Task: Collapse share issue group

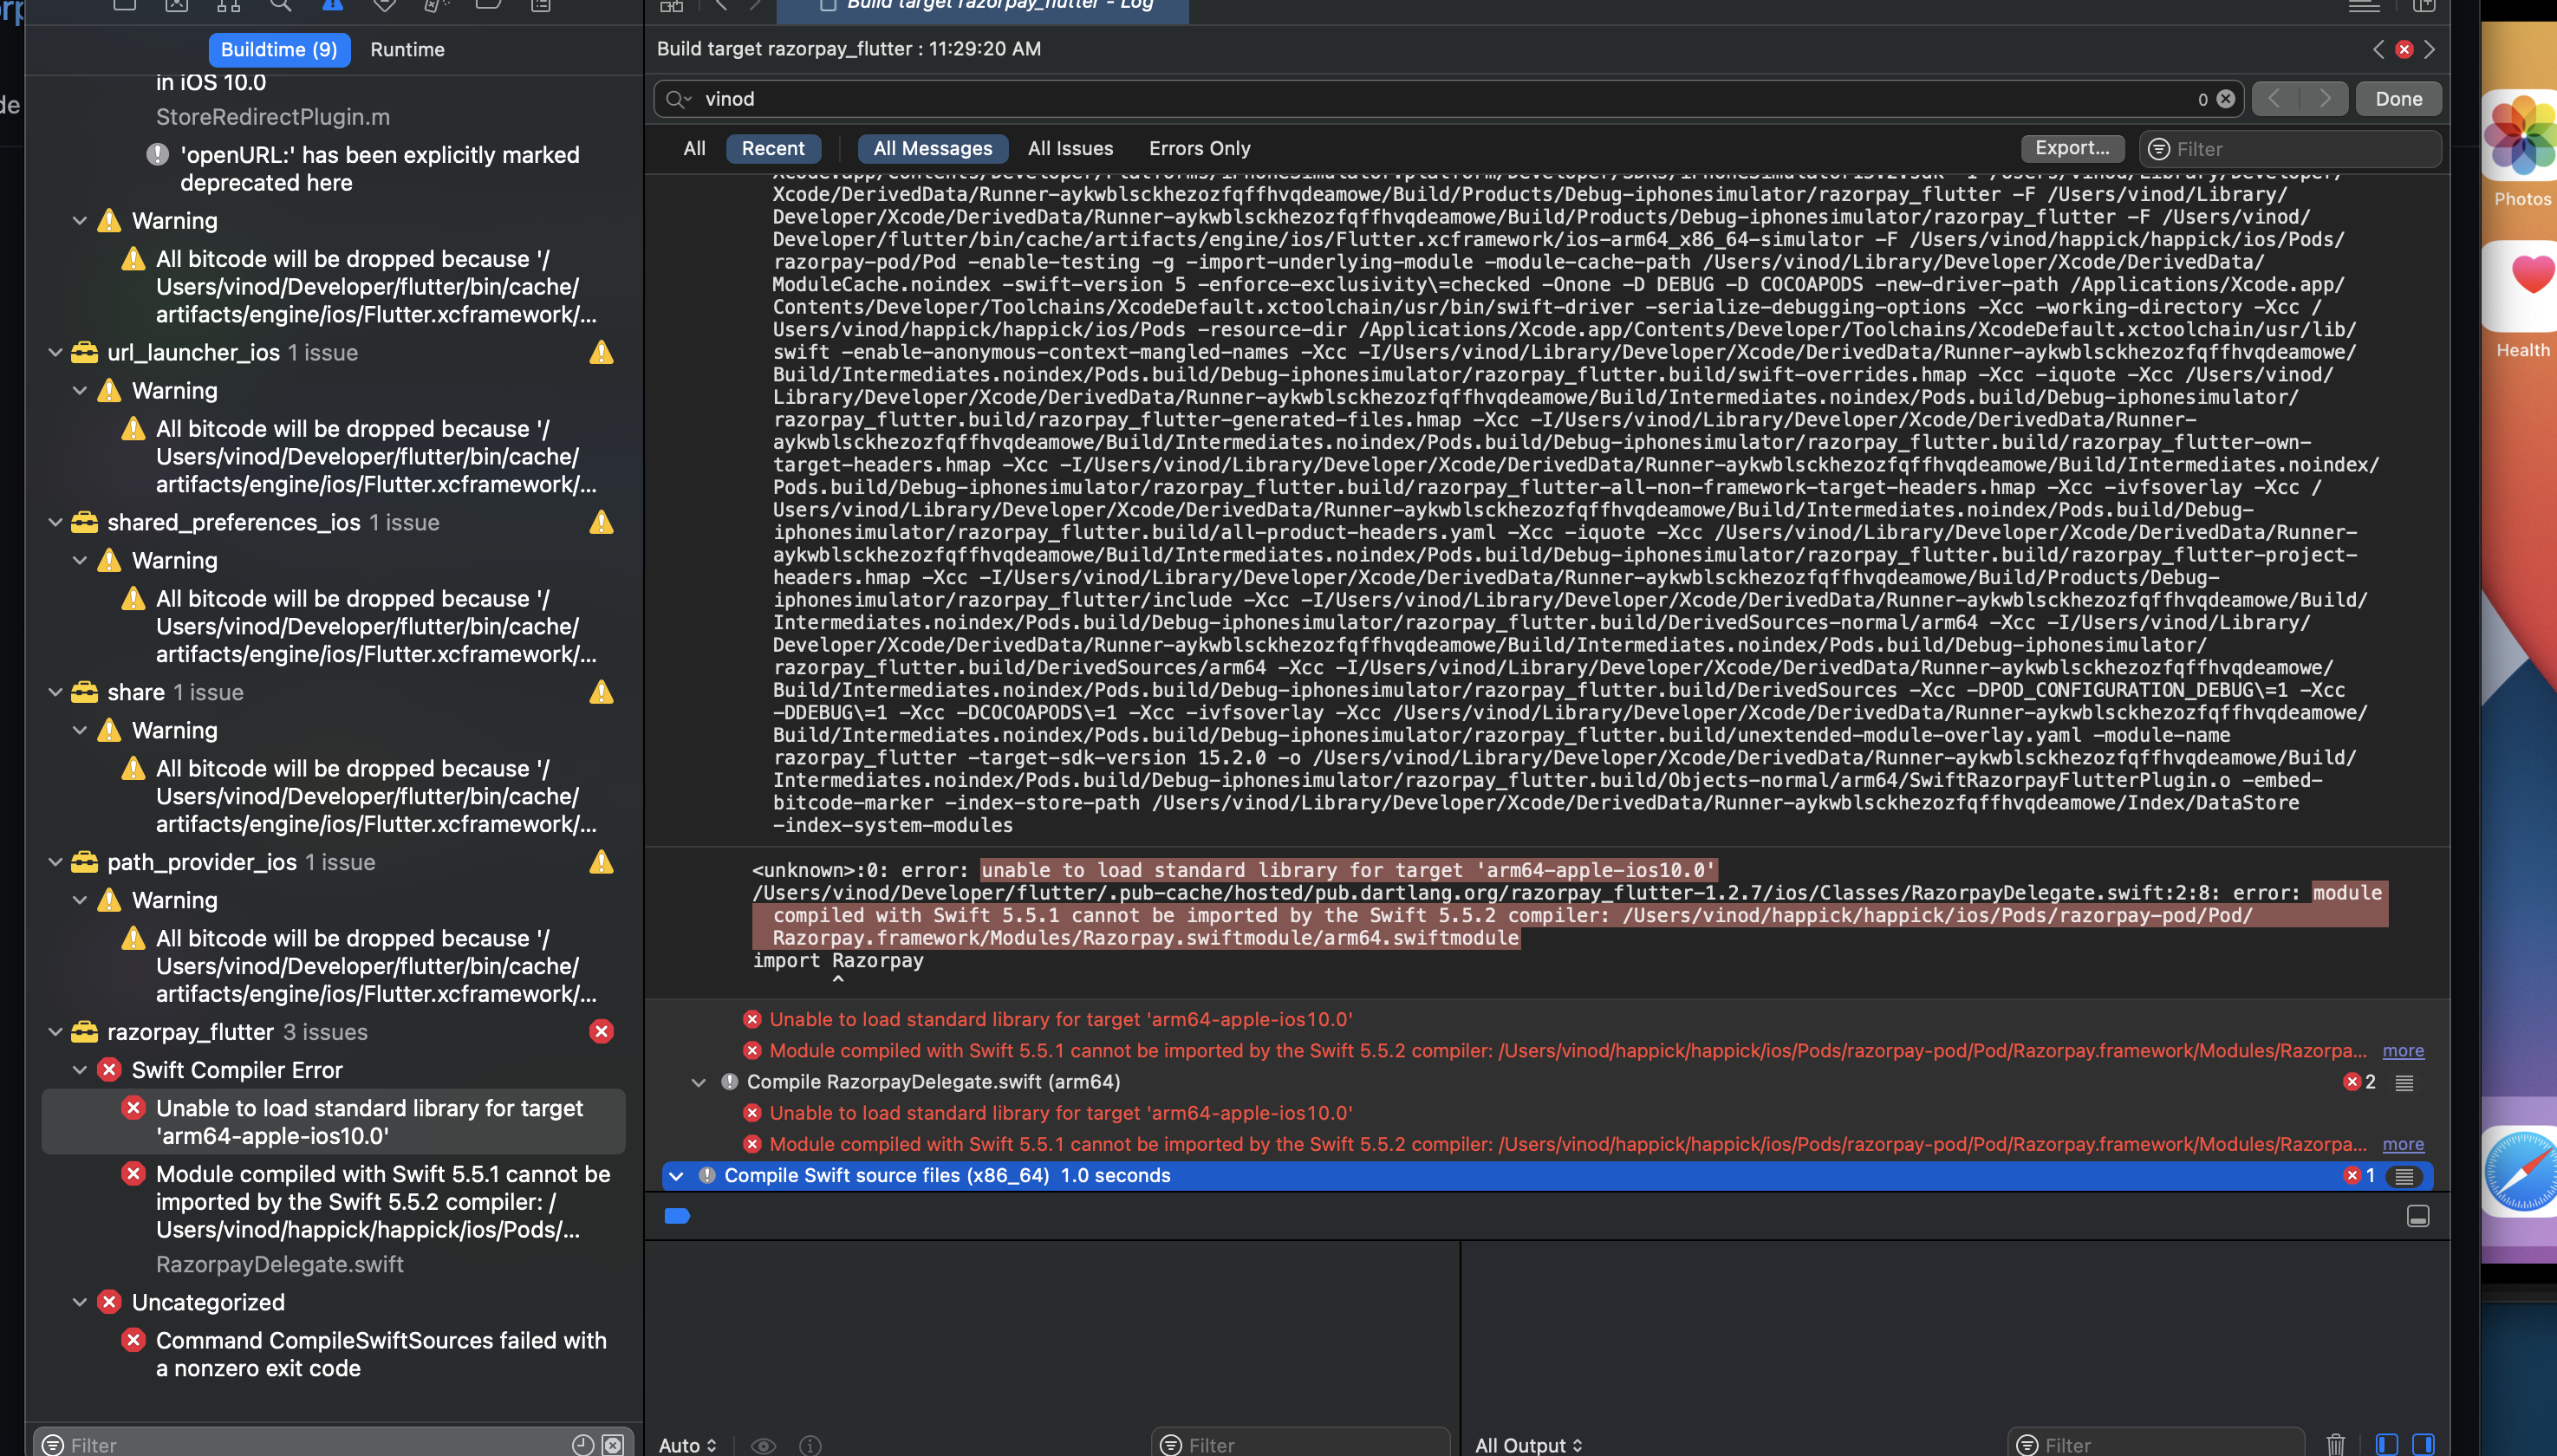Action: tap(56, 692)
